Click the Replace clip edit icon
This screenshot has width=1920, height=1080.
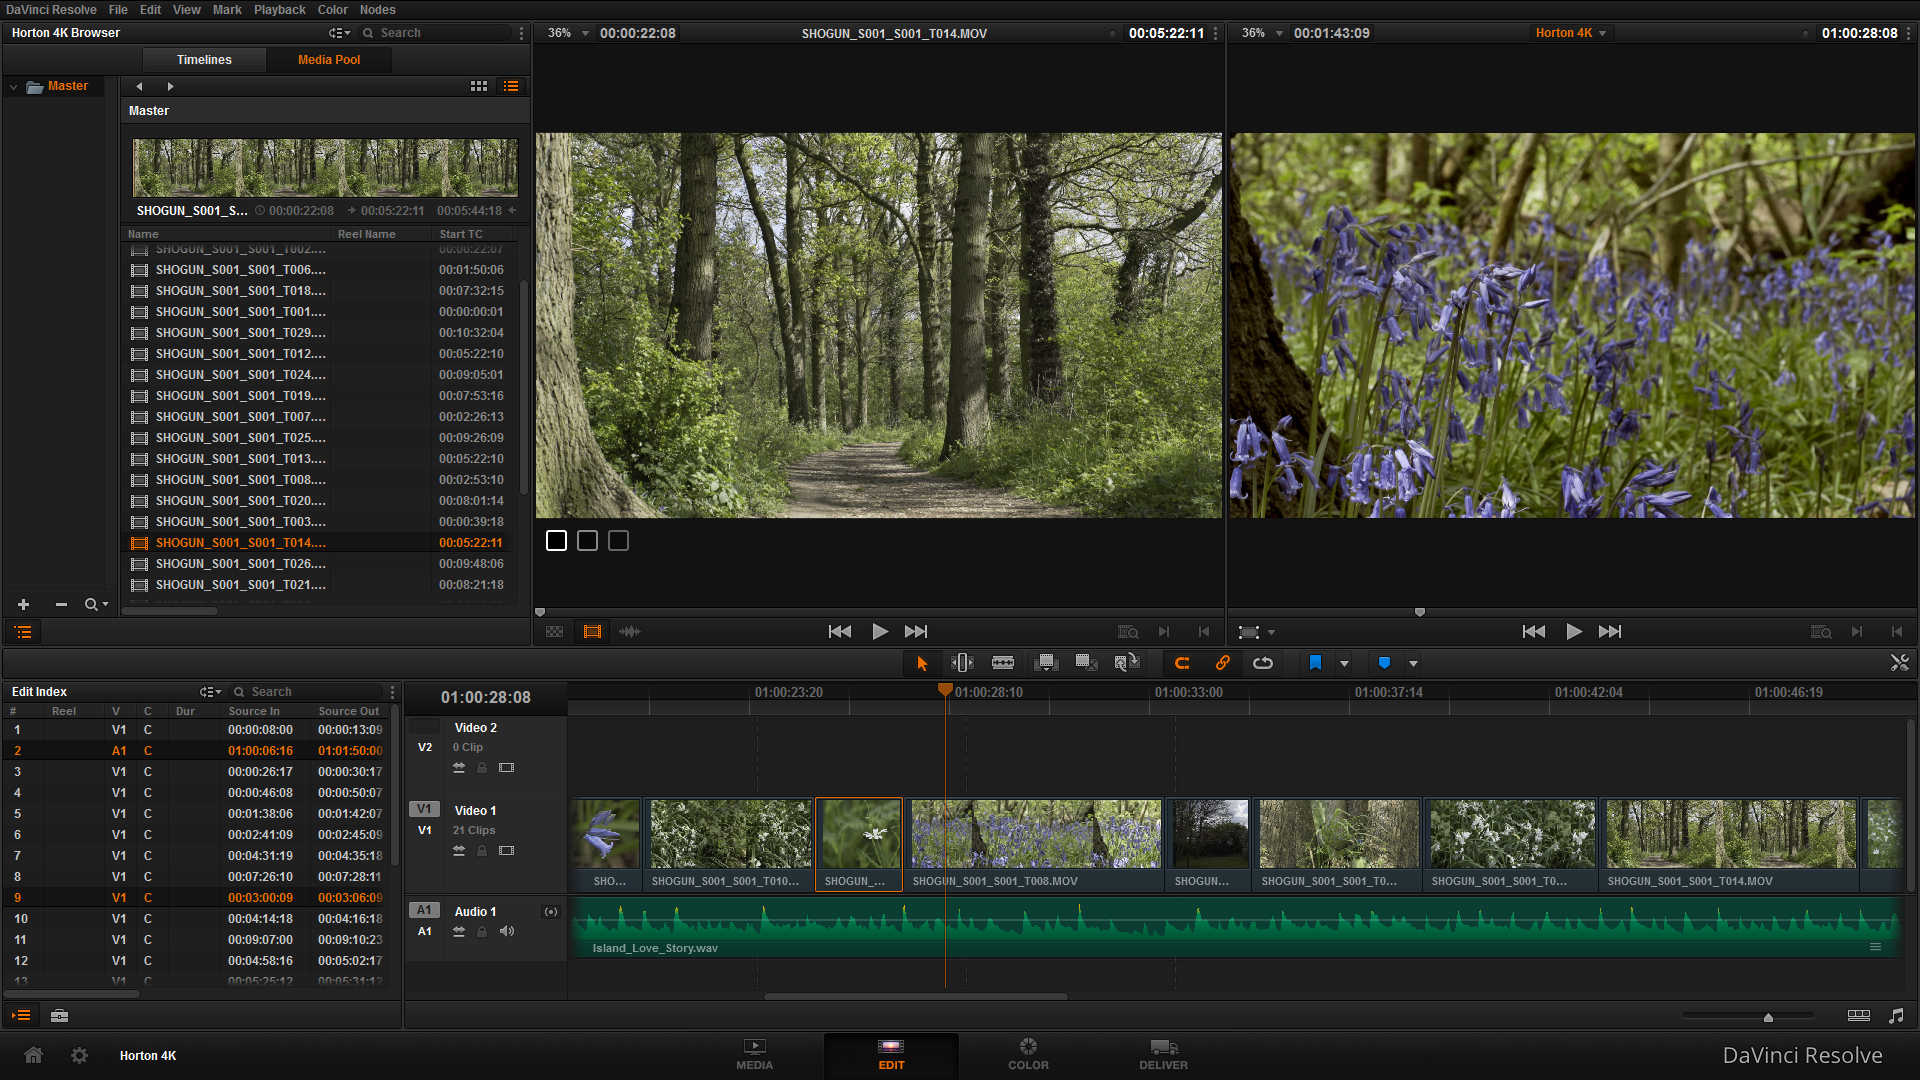[x=1127, y=663]
